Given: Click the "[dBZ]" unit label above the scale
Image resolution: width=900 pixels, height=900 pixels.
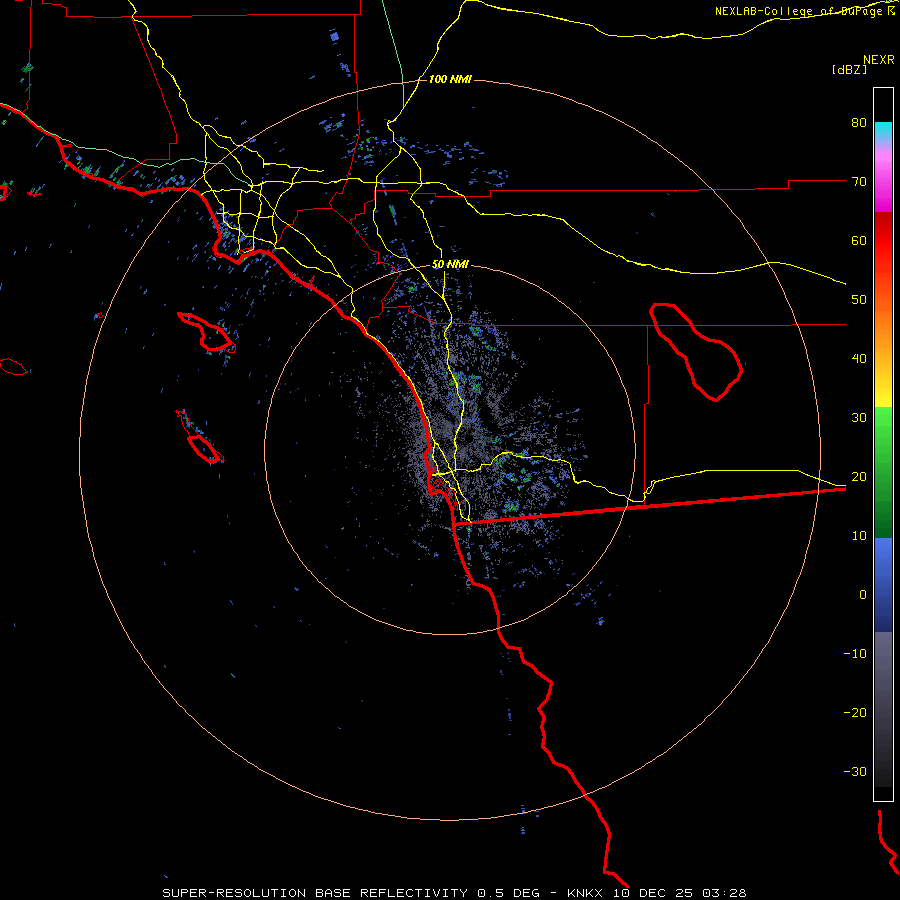Looking at the screenshot, I should [x=849, y=70].
